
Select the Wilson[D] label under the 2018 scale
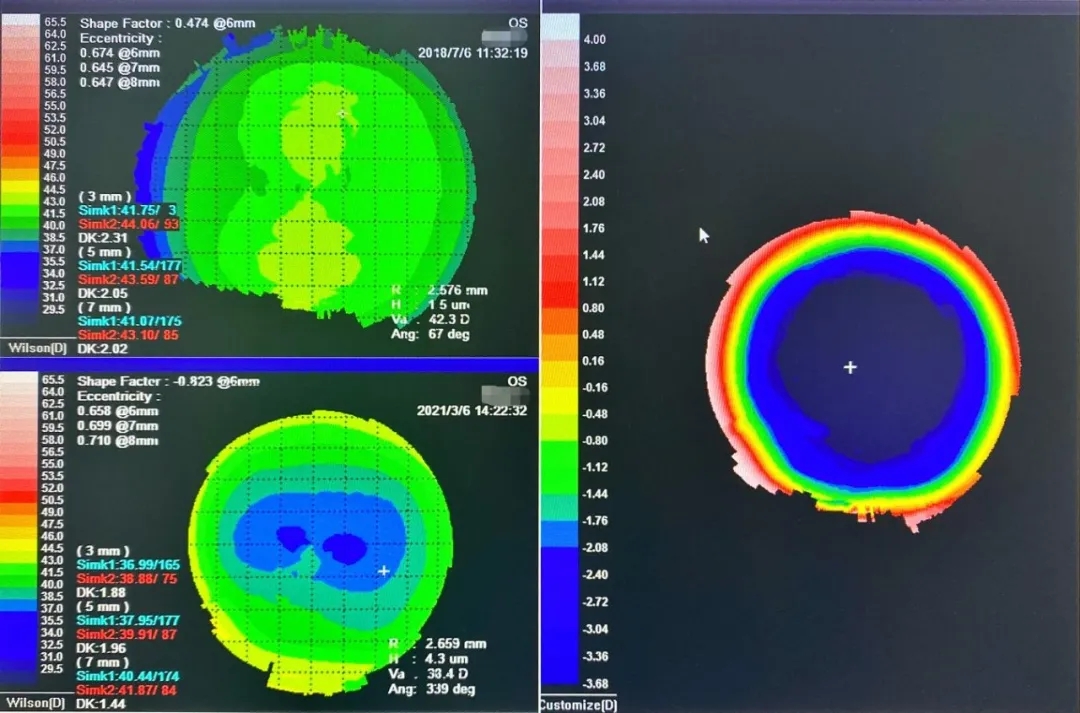pos(37,348)
